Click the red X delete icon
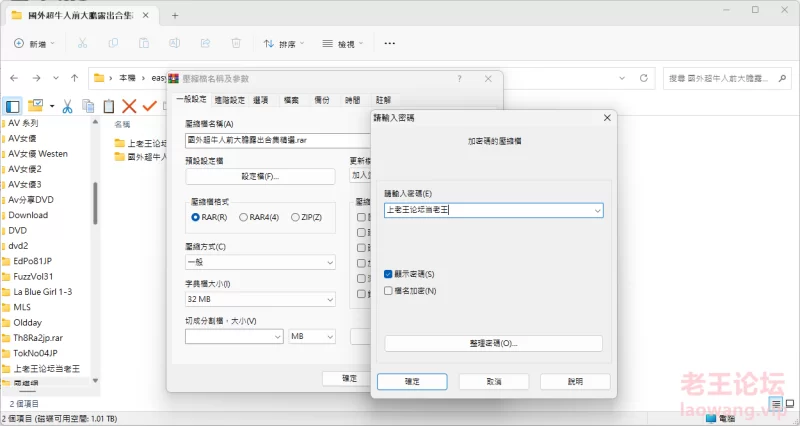Screen dimensions: 800x426 coord(129,105)
